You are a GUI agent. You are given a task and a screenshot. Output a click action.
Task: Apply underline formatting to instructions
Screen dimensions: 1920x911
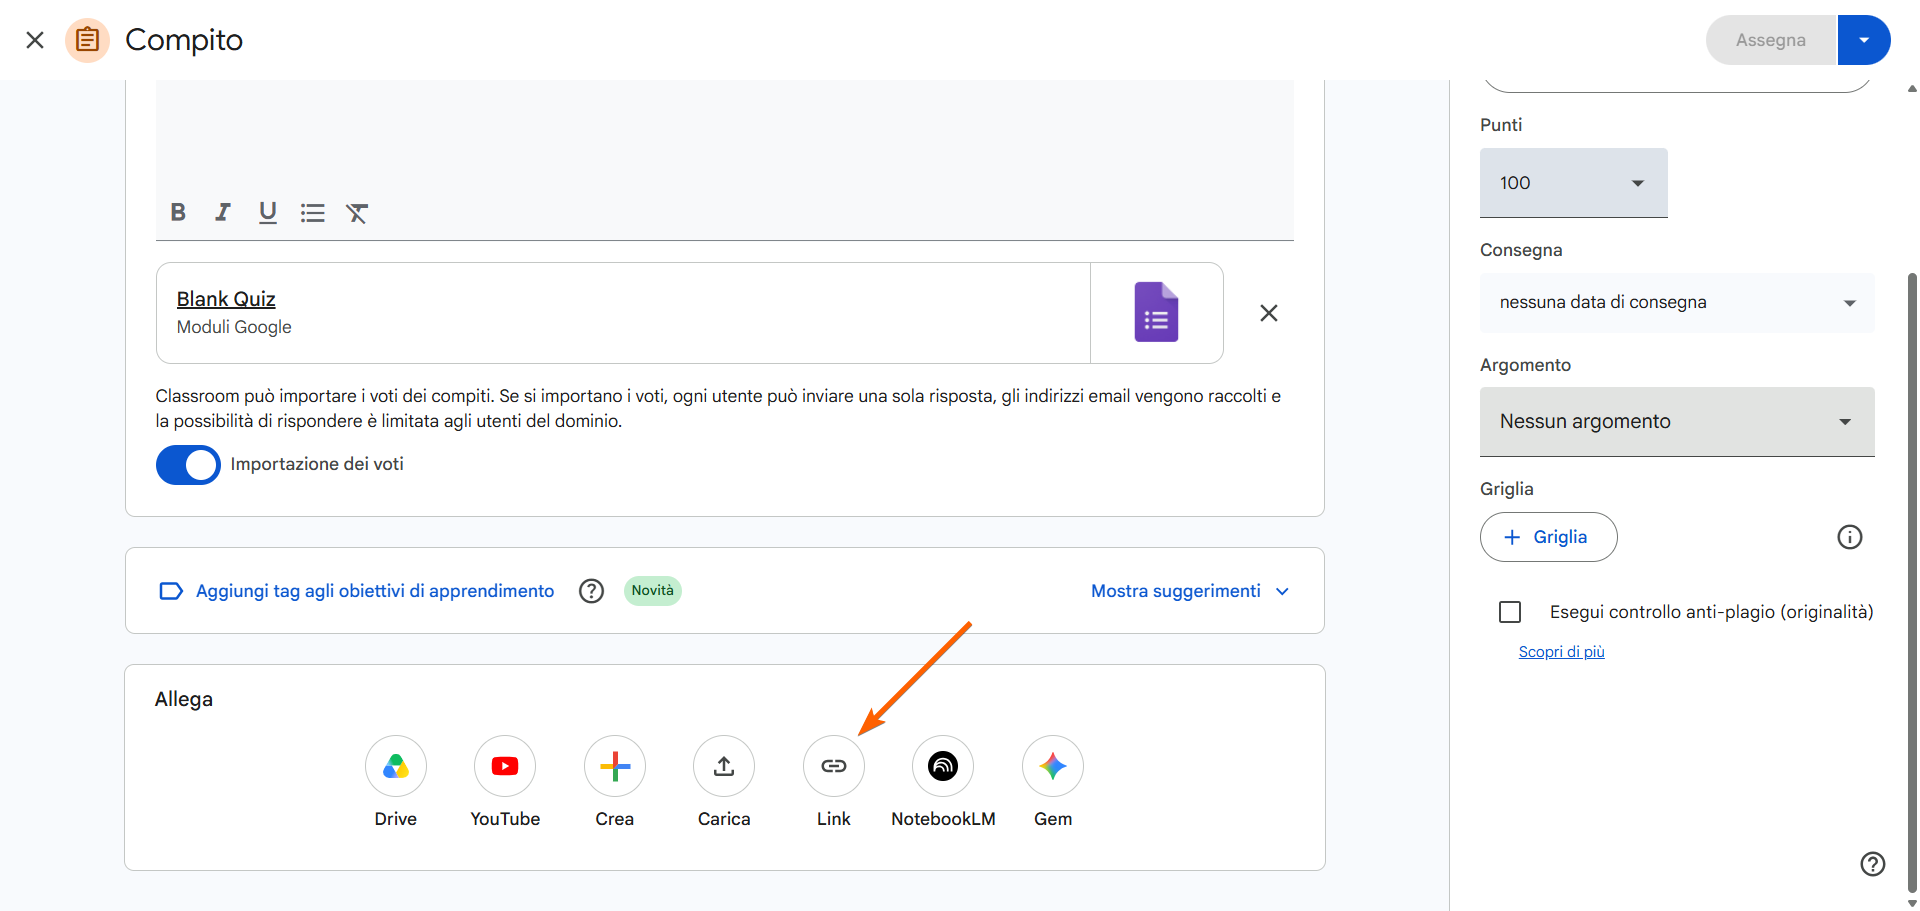tap(267, 212)
